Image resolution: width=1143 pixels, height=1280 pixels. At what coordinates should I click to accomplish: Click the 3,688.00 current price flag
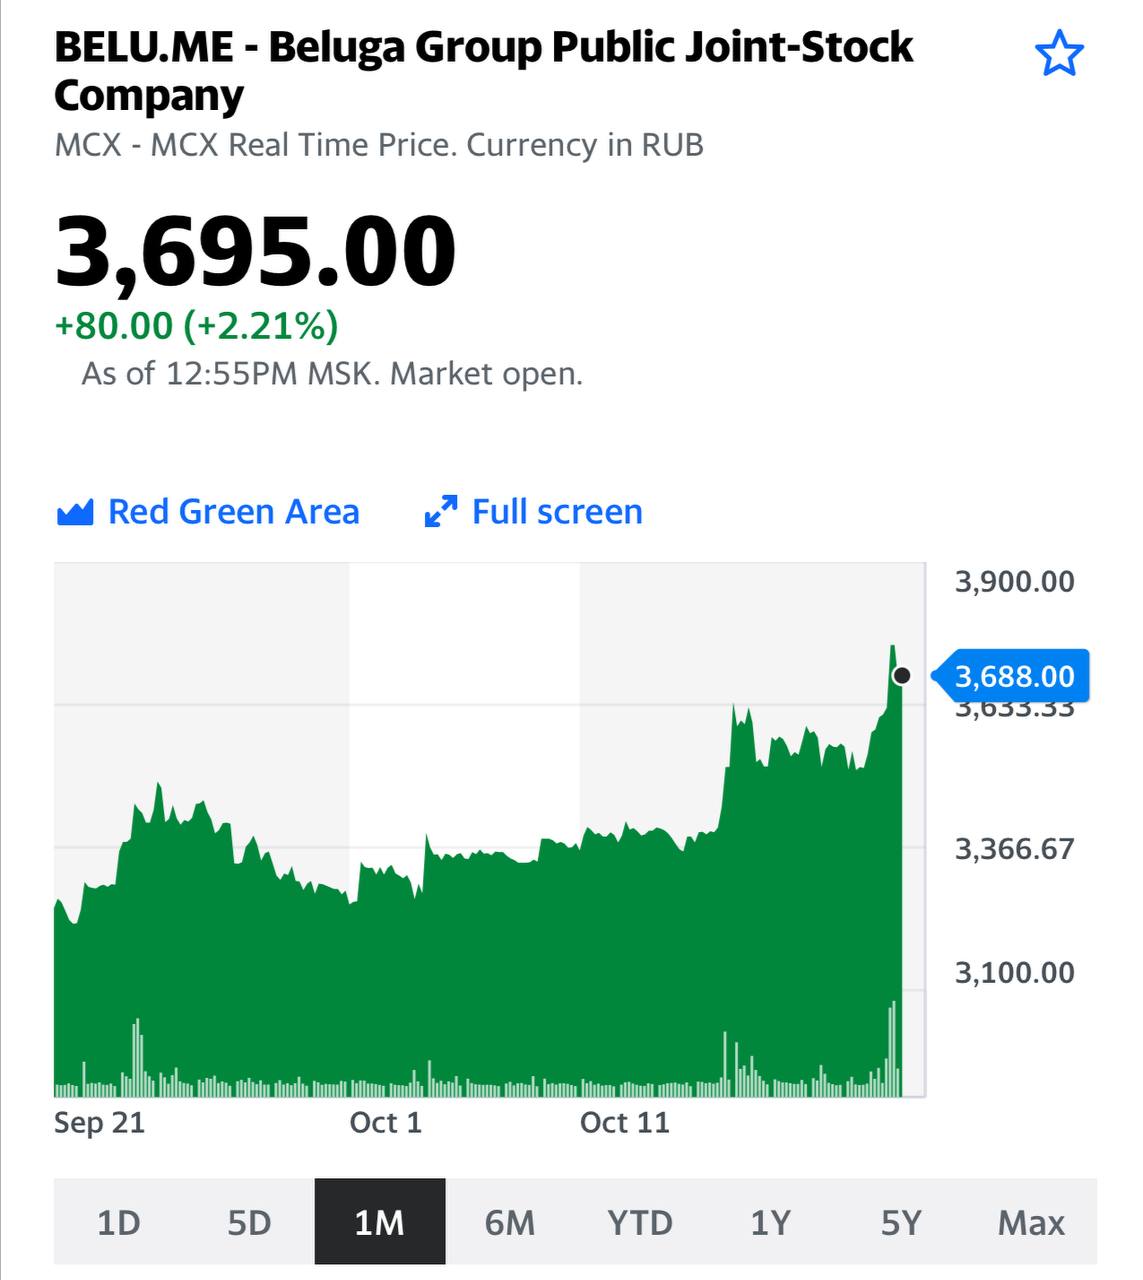tap(1010, 677)
